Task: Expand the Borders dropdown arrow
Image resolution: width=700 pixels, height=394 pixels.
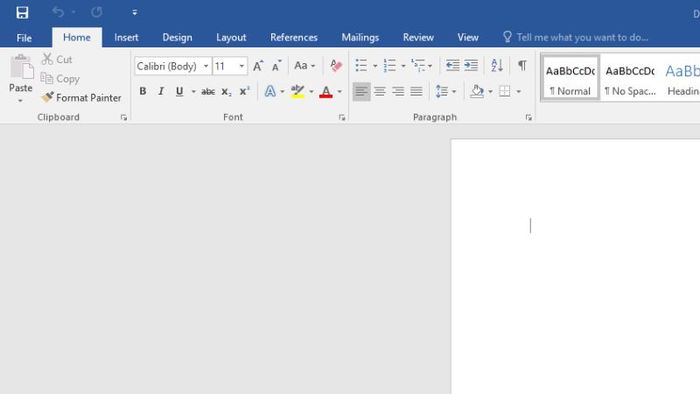Action: pos(518,91)
